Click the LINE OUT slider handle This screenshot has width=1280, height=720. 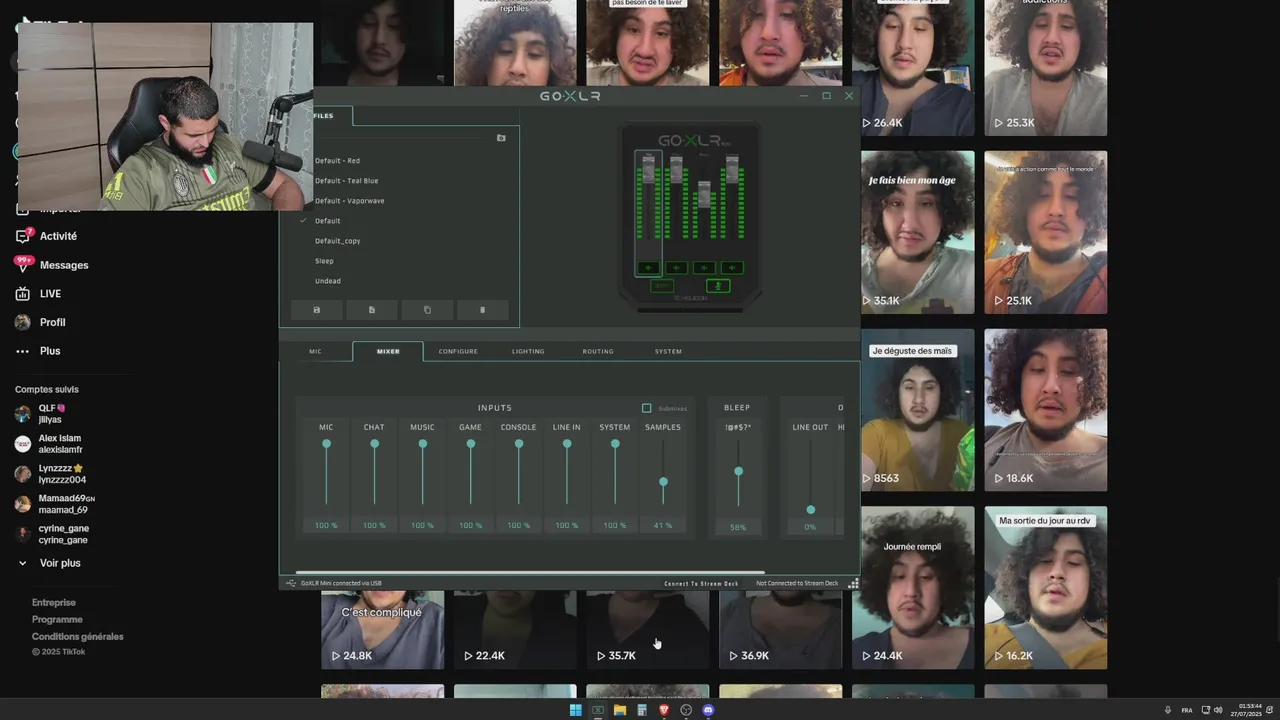tap(810, 510)
